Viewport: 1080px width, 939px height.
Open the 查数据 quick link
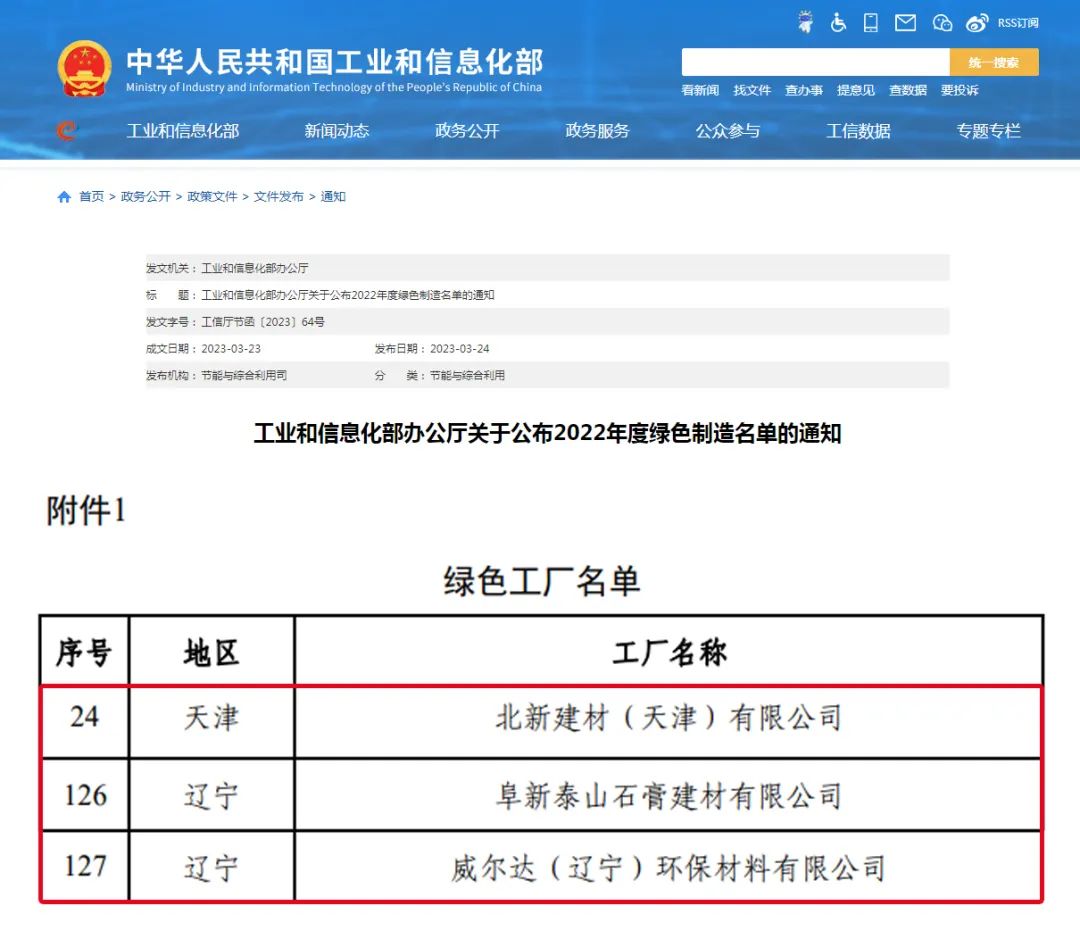click(x=908, y=90)
